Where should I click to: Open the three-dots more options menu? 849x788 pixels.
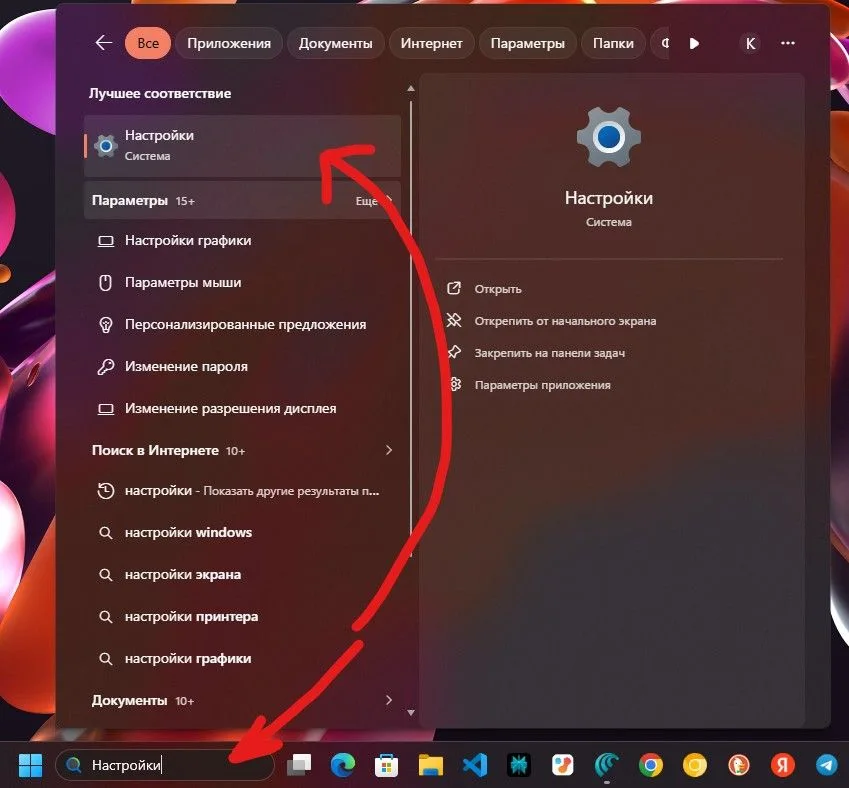click(x=788, y=43)
